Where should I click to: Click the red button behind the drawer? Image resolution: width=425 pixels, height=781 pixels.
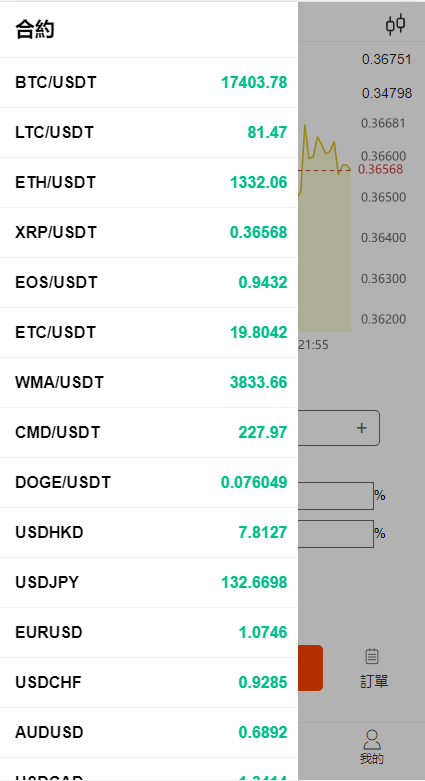click(310, 668)
